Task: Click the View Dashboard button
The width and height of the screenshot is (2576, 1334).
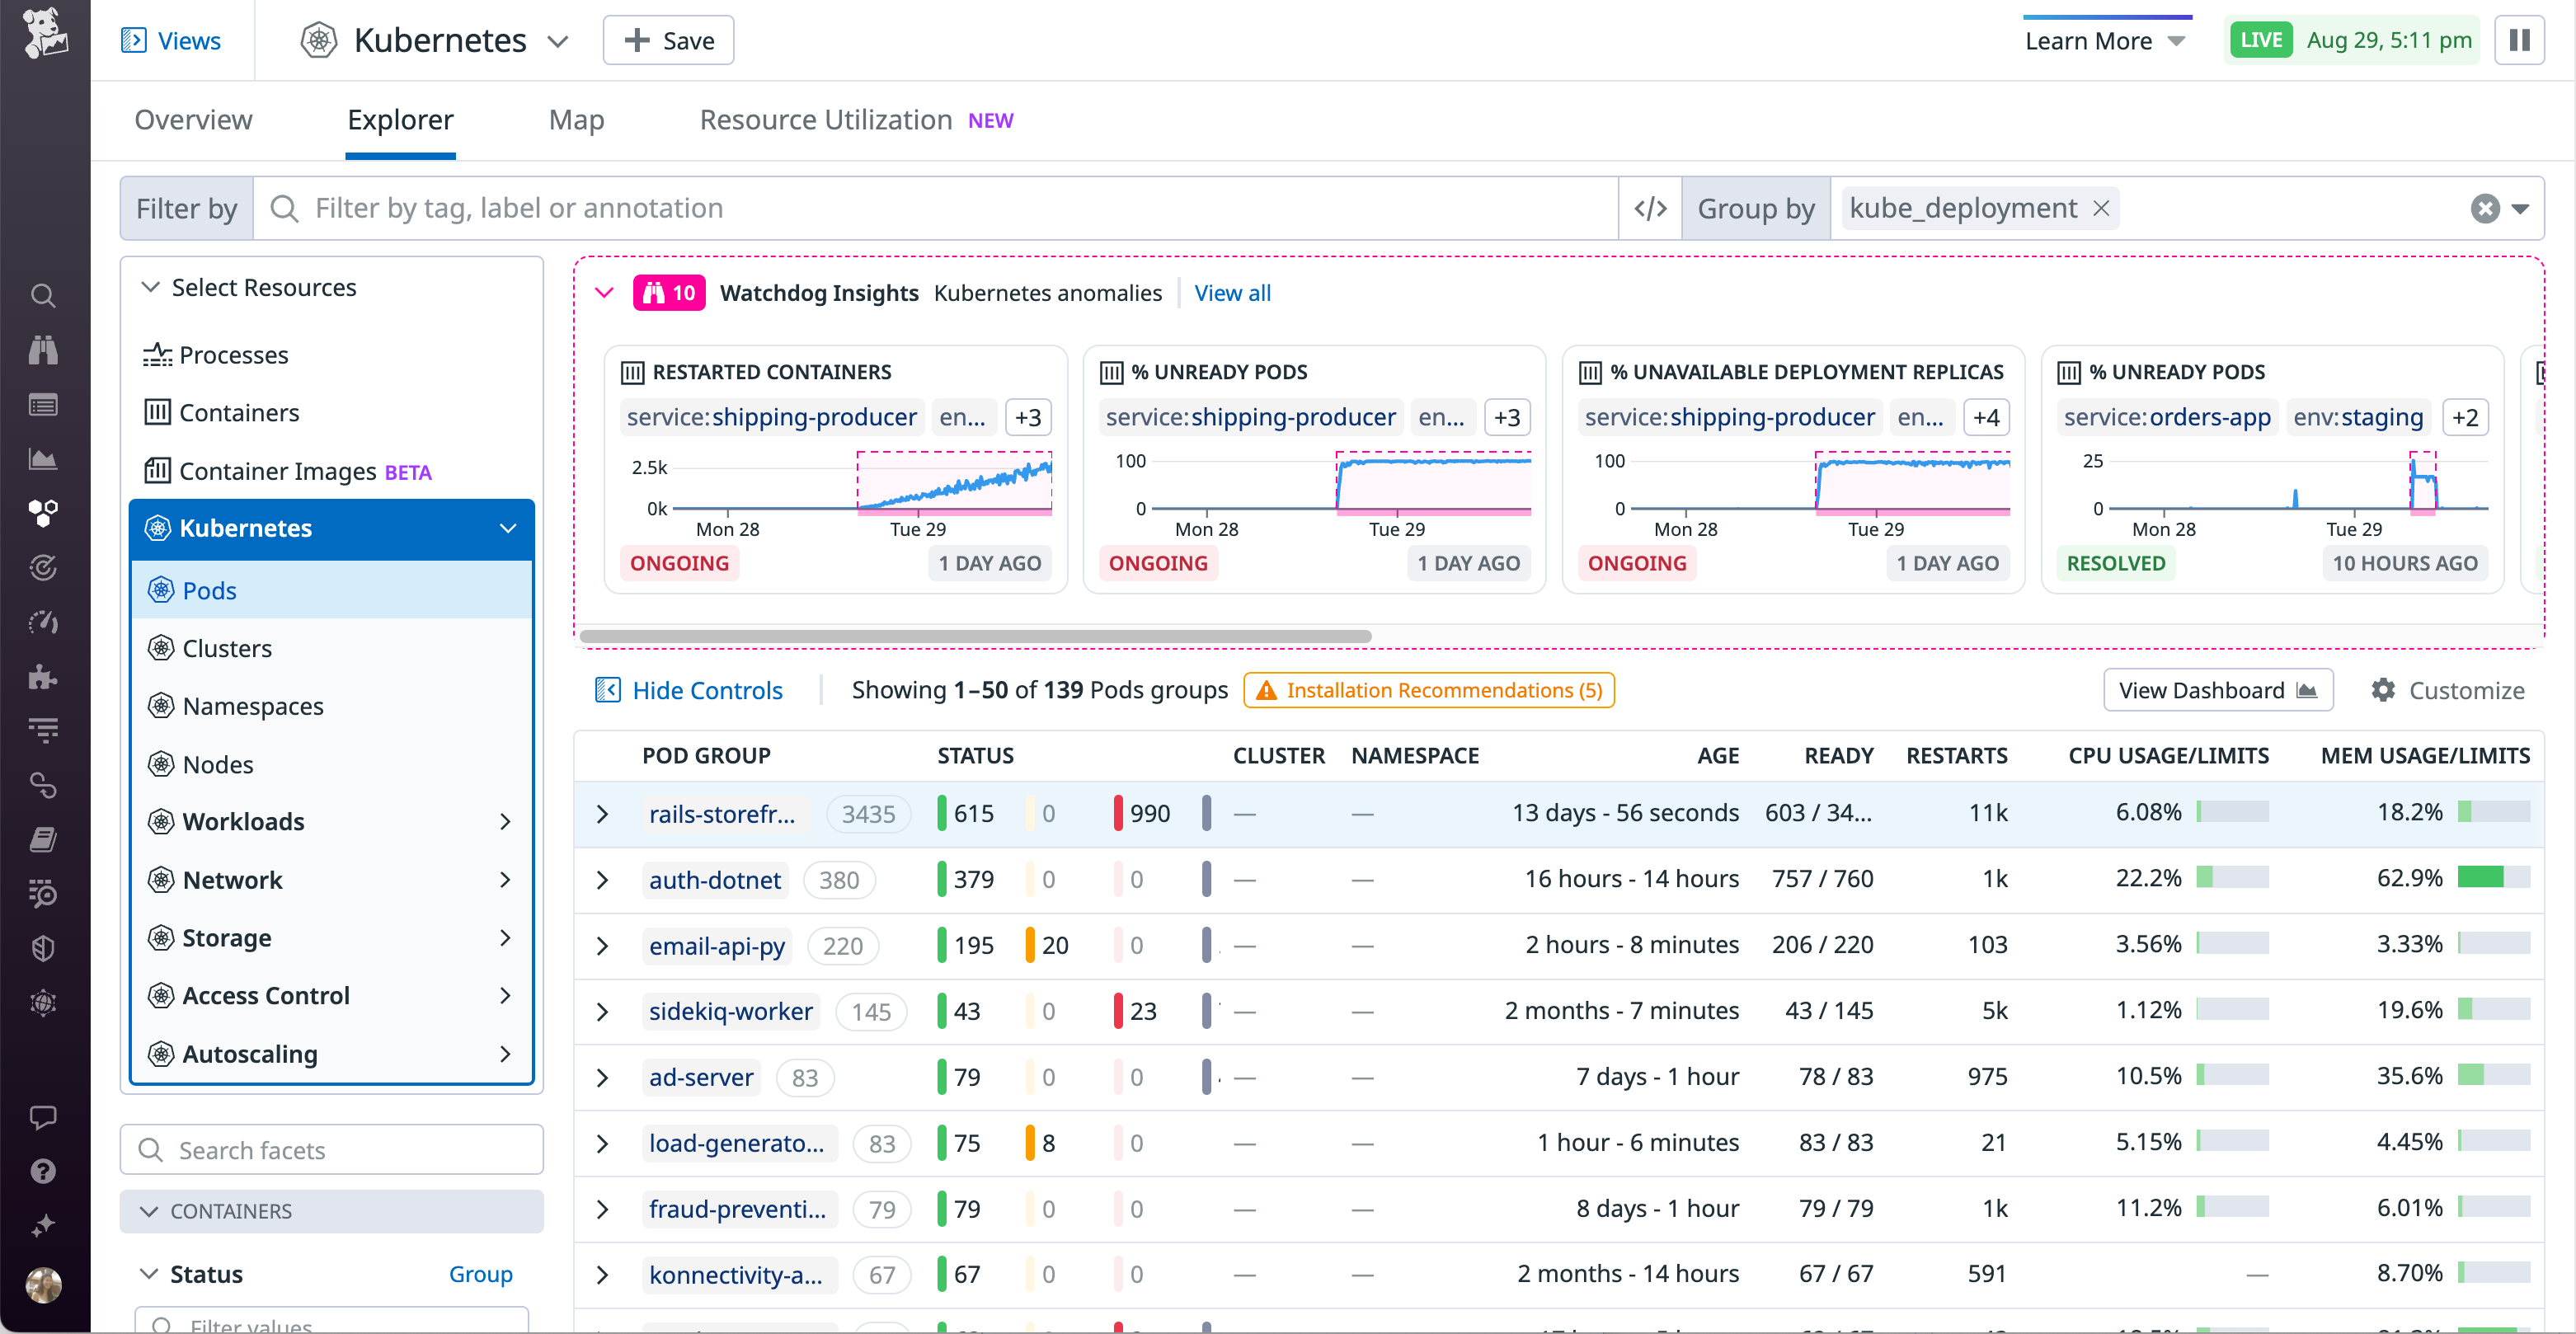Action: click(2218, 689)
